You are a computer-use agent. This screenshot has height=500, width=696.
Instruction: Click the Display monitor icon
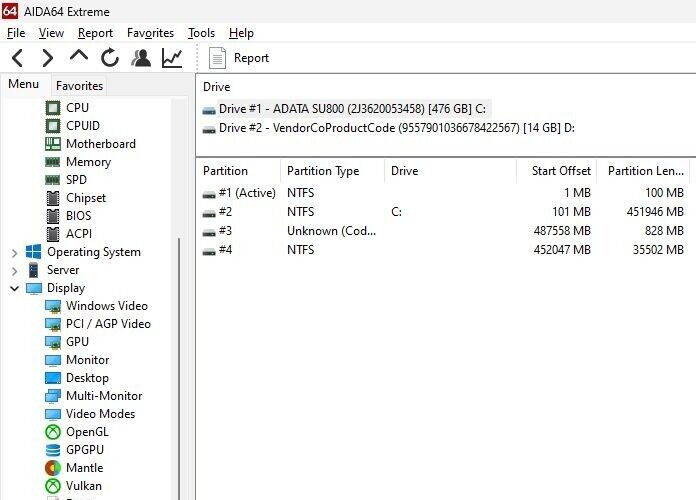34,288
